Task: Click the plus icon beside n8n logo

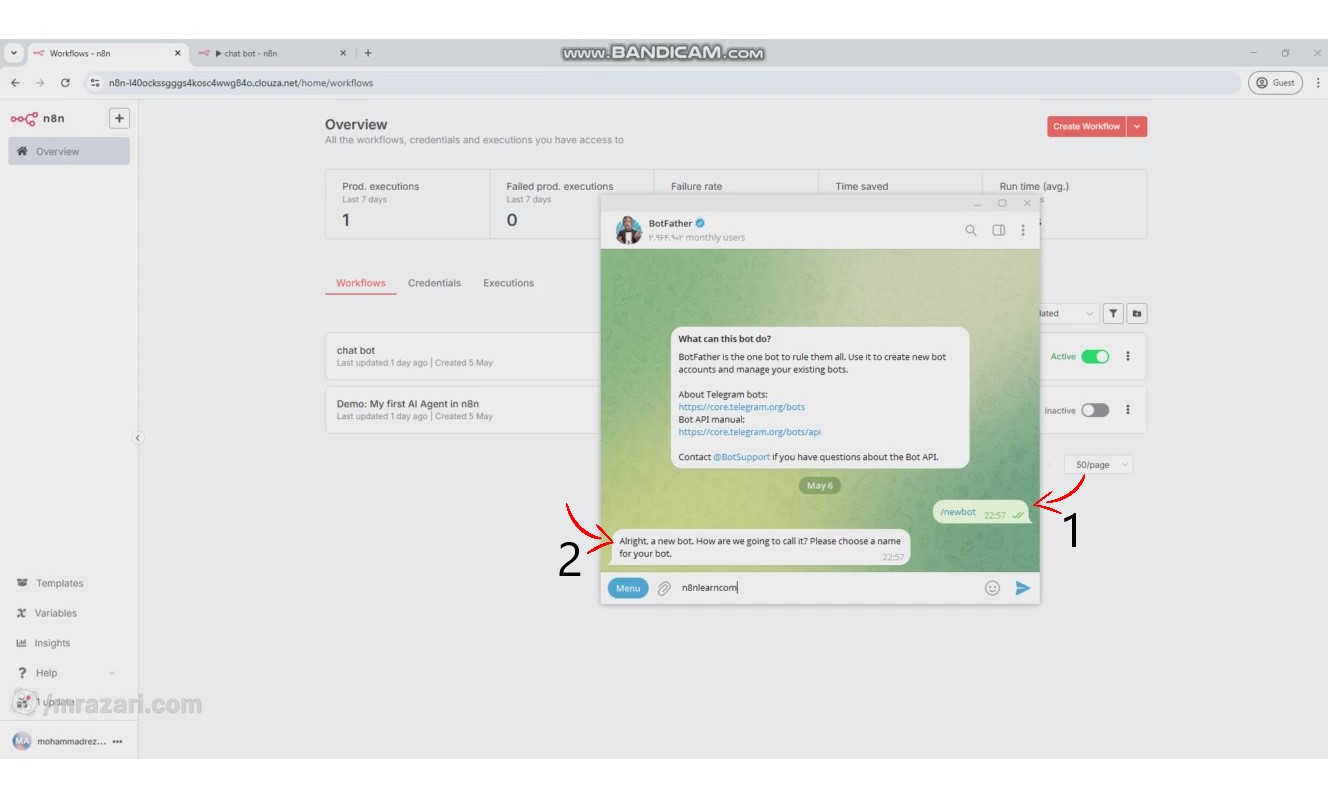Action: coord(119,118)
